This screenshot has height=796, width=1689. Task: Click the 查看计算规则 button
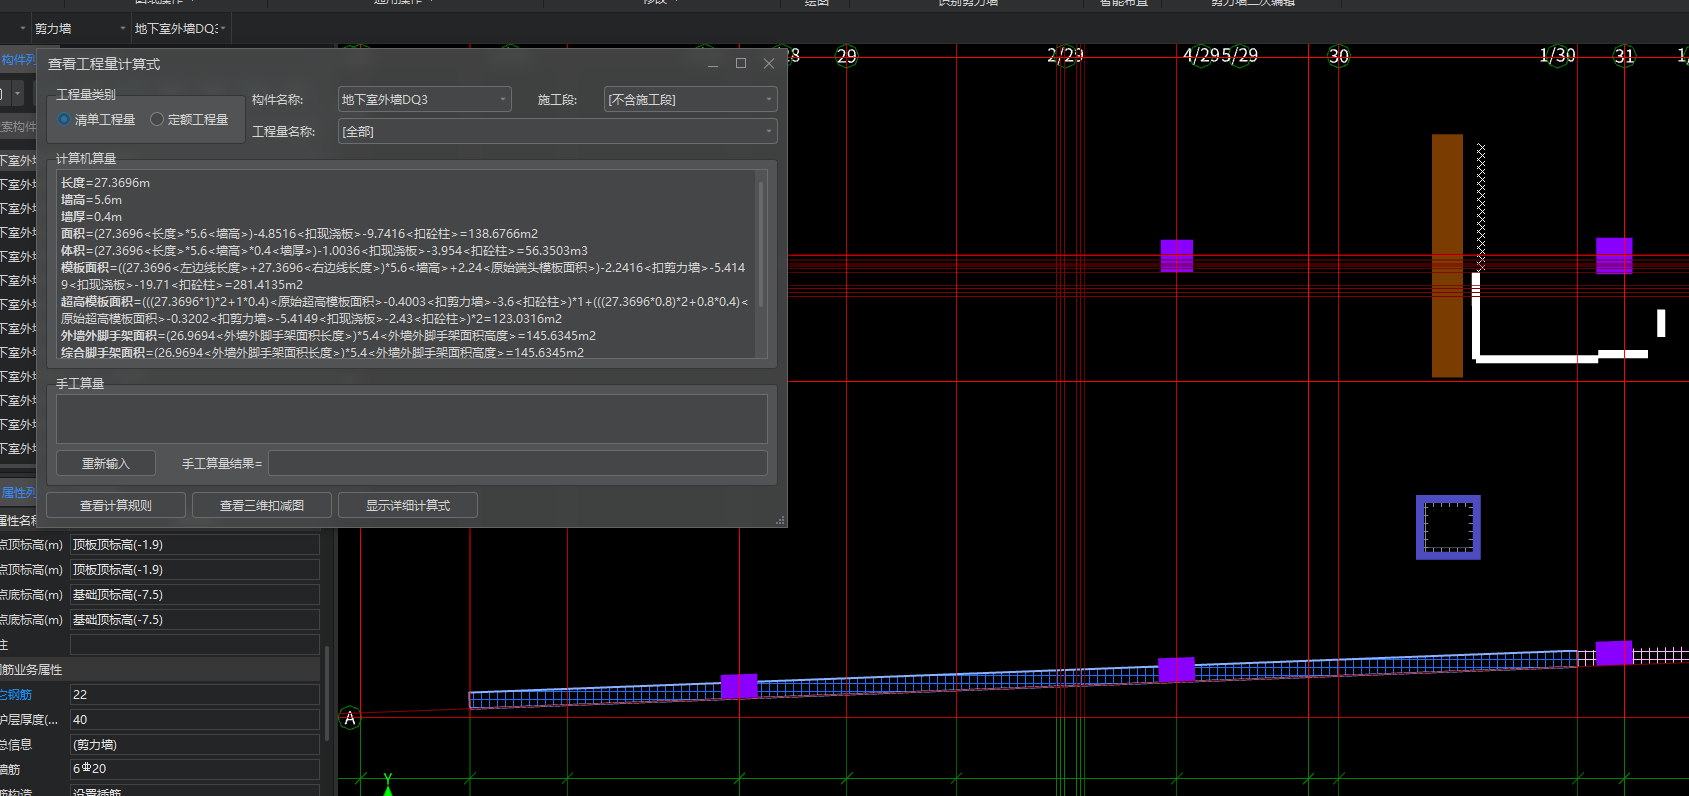[x=116, y=505]
